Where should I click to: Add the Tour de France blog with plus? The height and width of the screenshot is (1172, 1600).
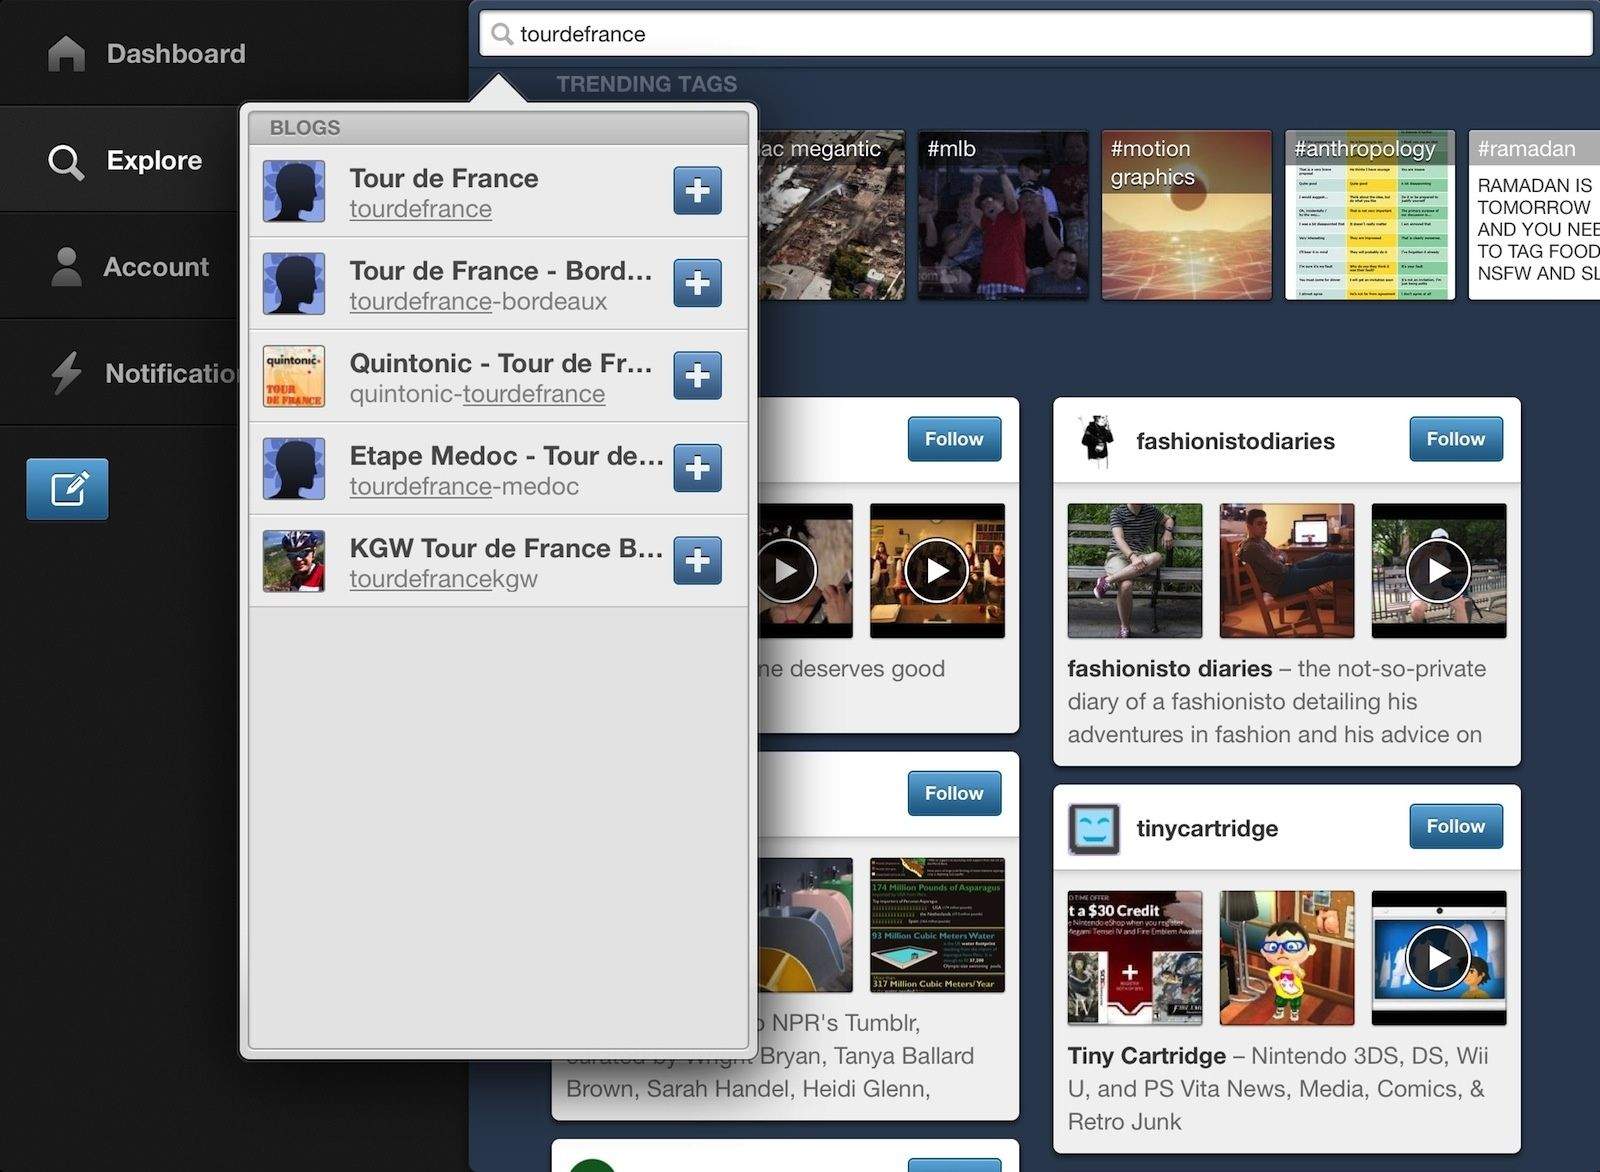tap(697, 191)
